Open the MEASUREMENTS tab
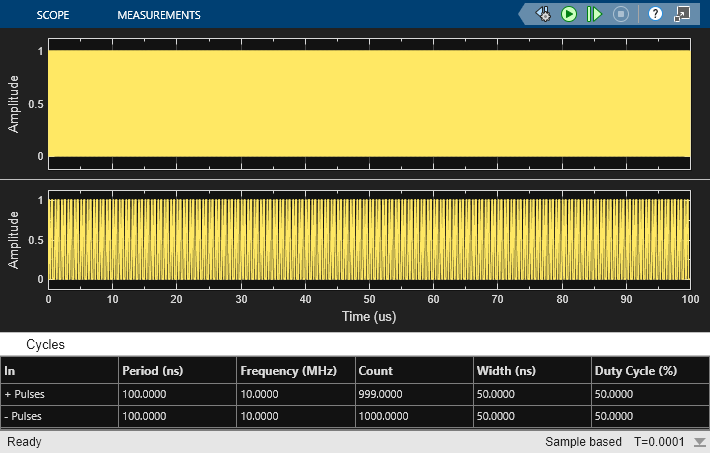 click(x=158, y=15)
